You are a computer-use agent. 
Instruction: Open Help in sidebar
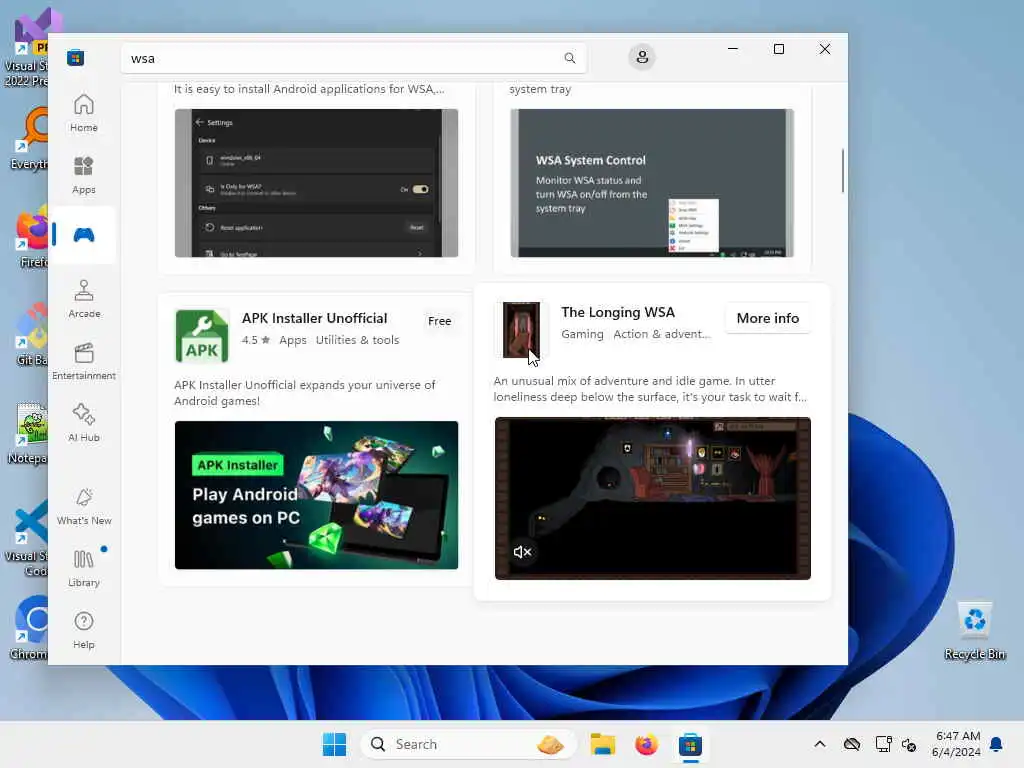coord(84,630)
